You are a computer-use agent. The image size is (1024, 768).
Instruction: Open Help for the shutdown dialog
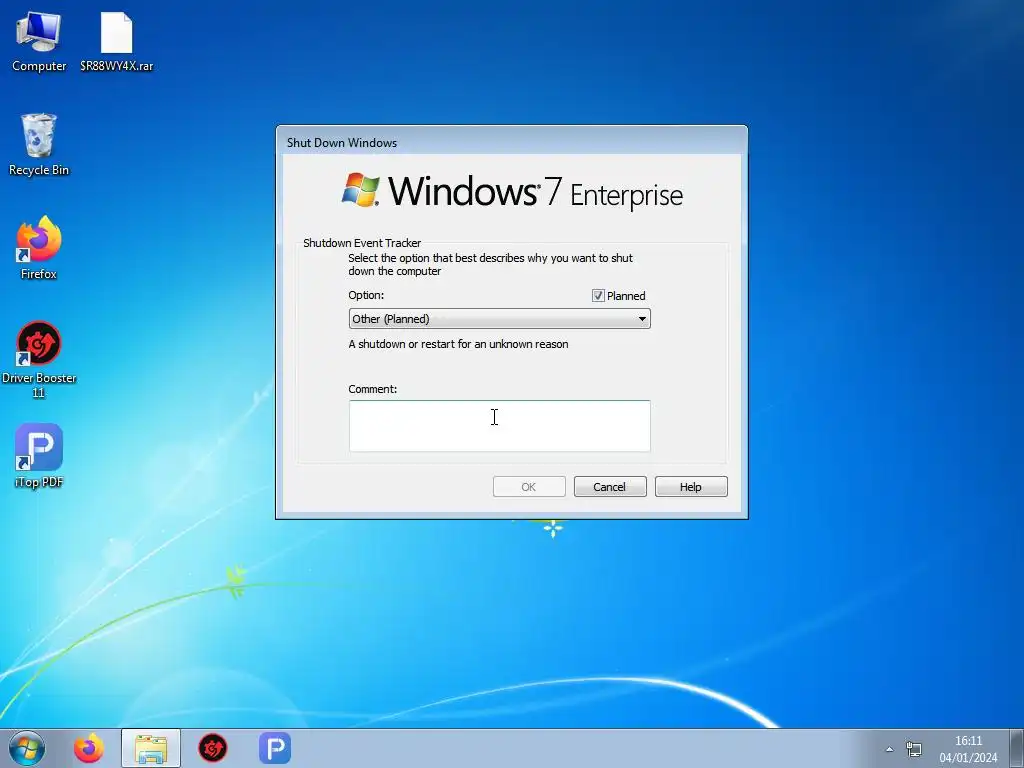point(691,487)
